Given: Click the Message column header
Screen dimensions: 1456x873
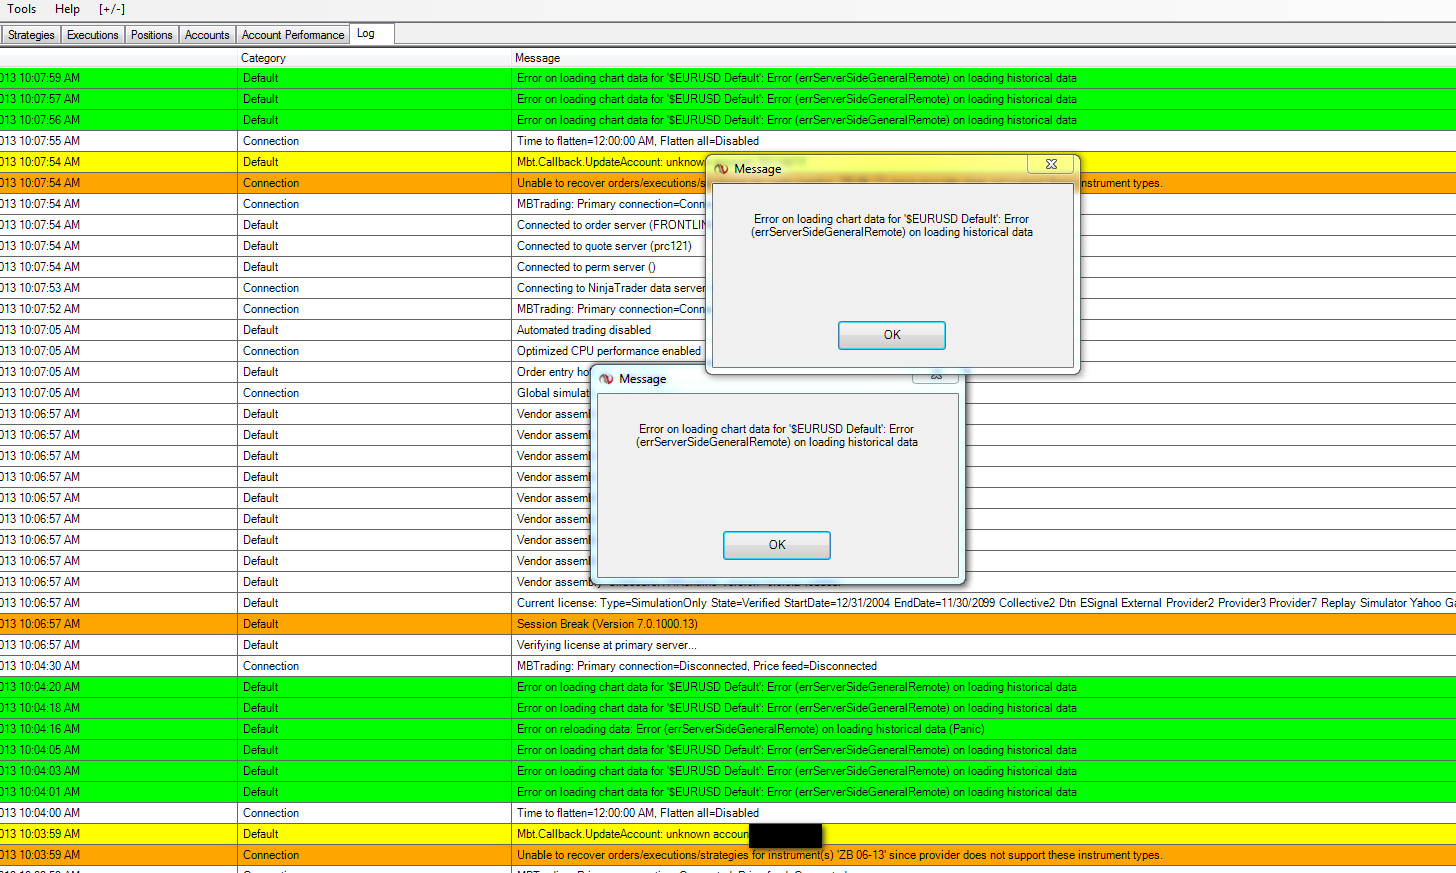Looking at the screenshot, I should [537, 58].
